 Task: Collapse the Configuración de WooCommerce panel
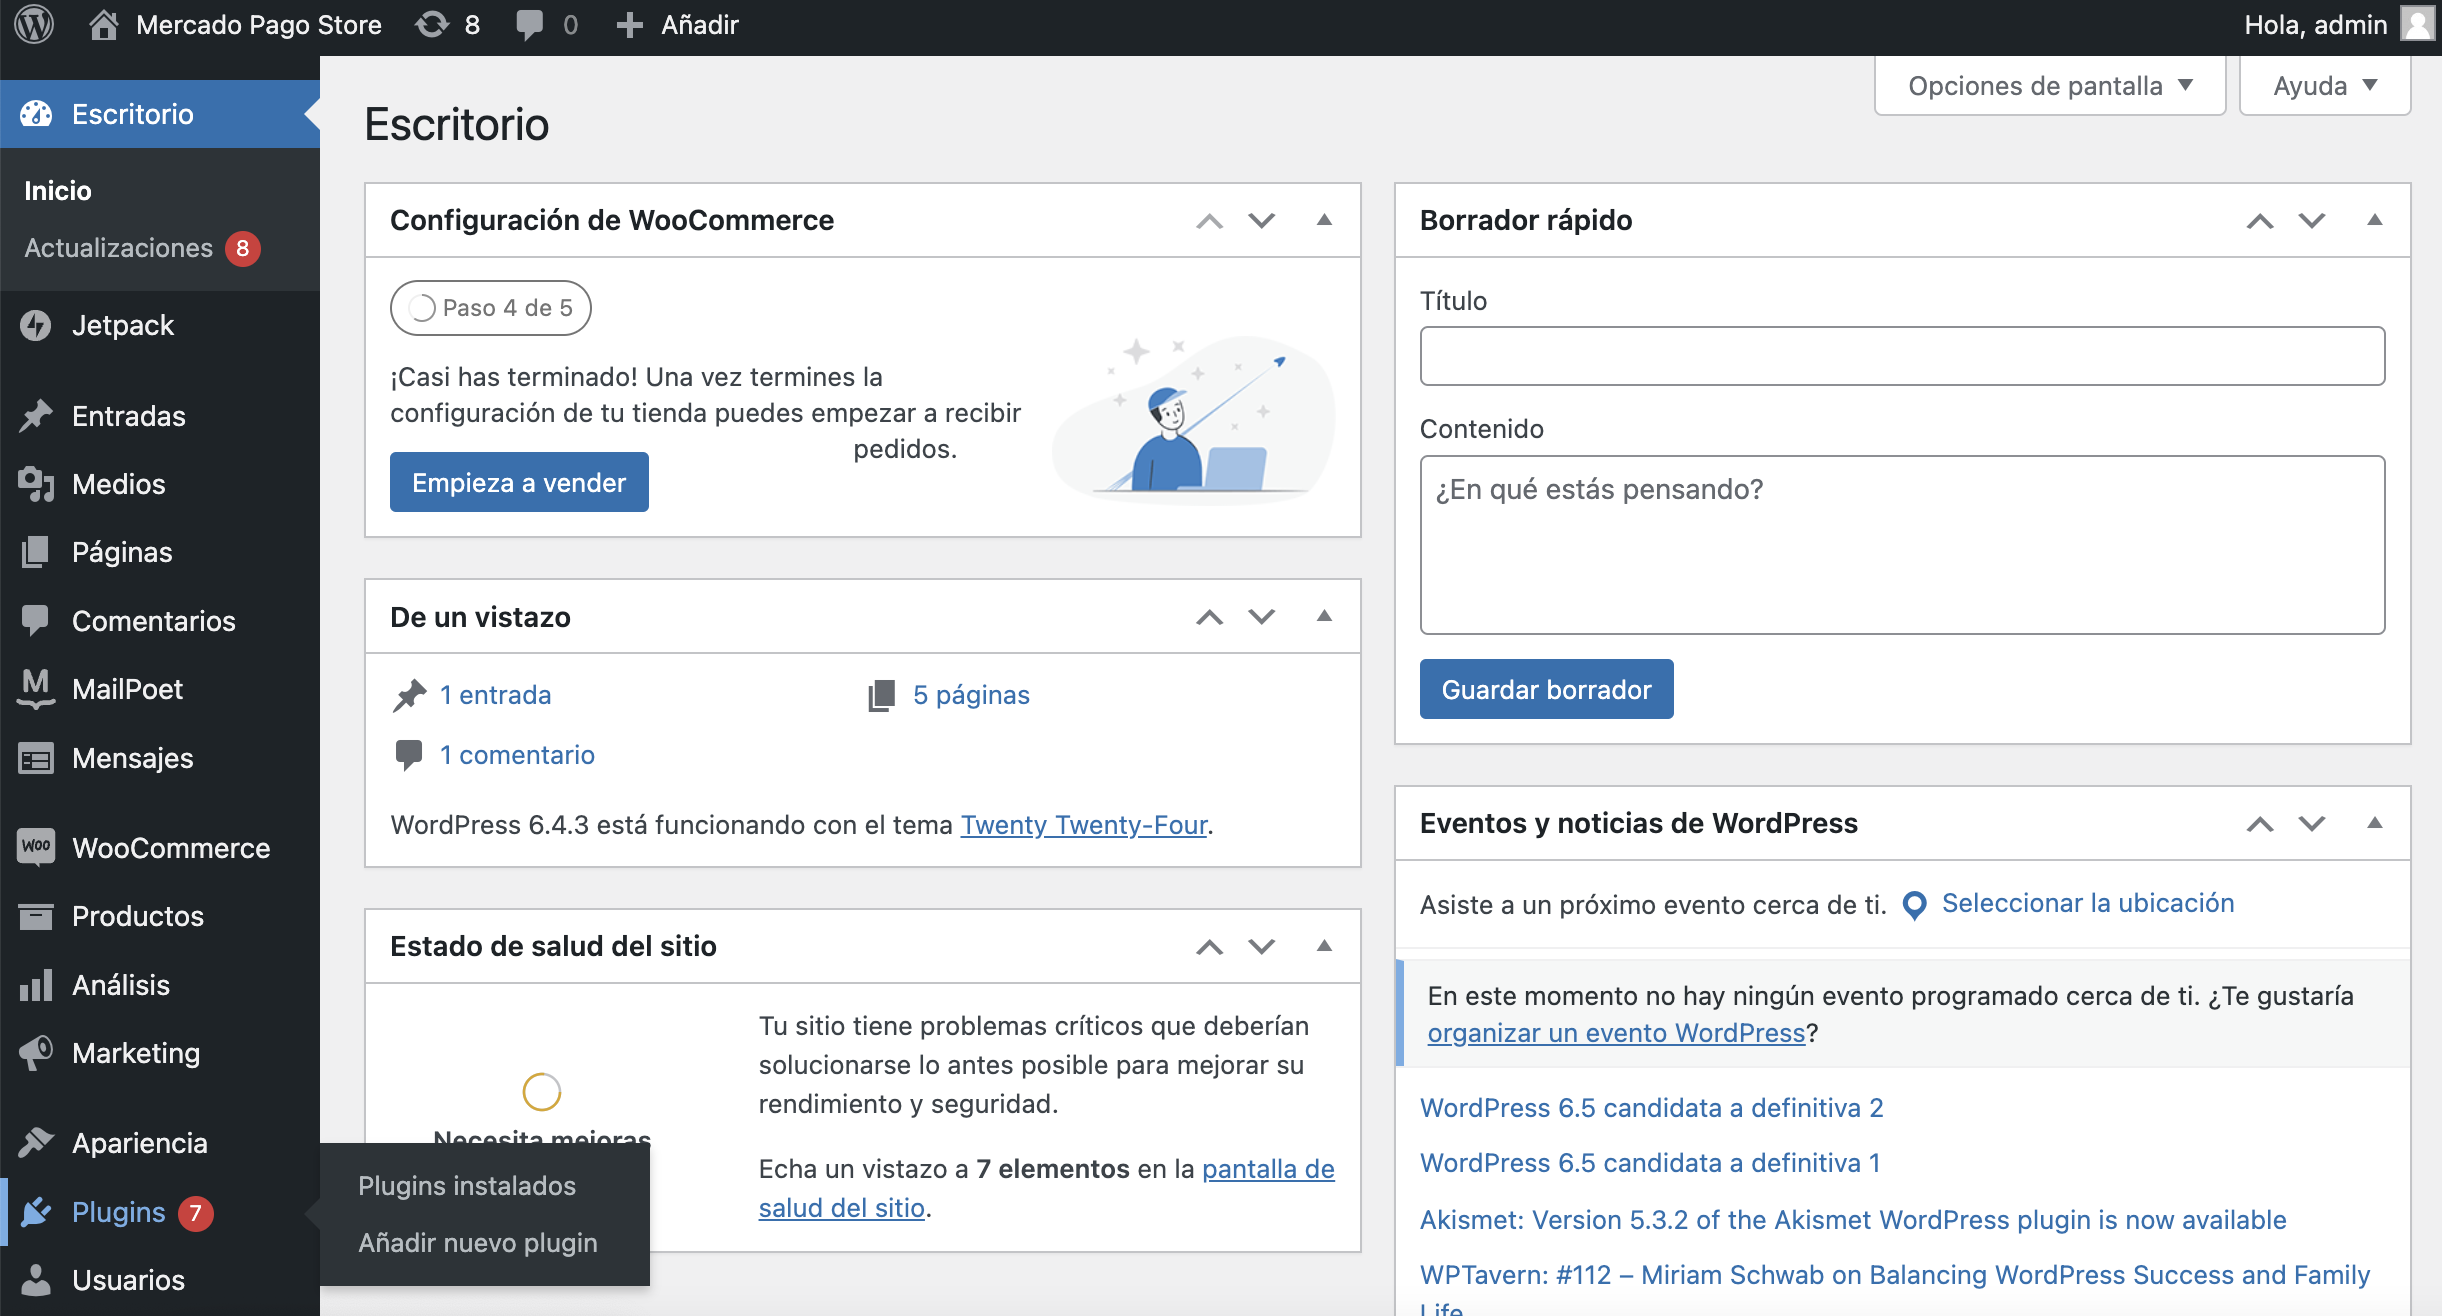[1324, 220]
